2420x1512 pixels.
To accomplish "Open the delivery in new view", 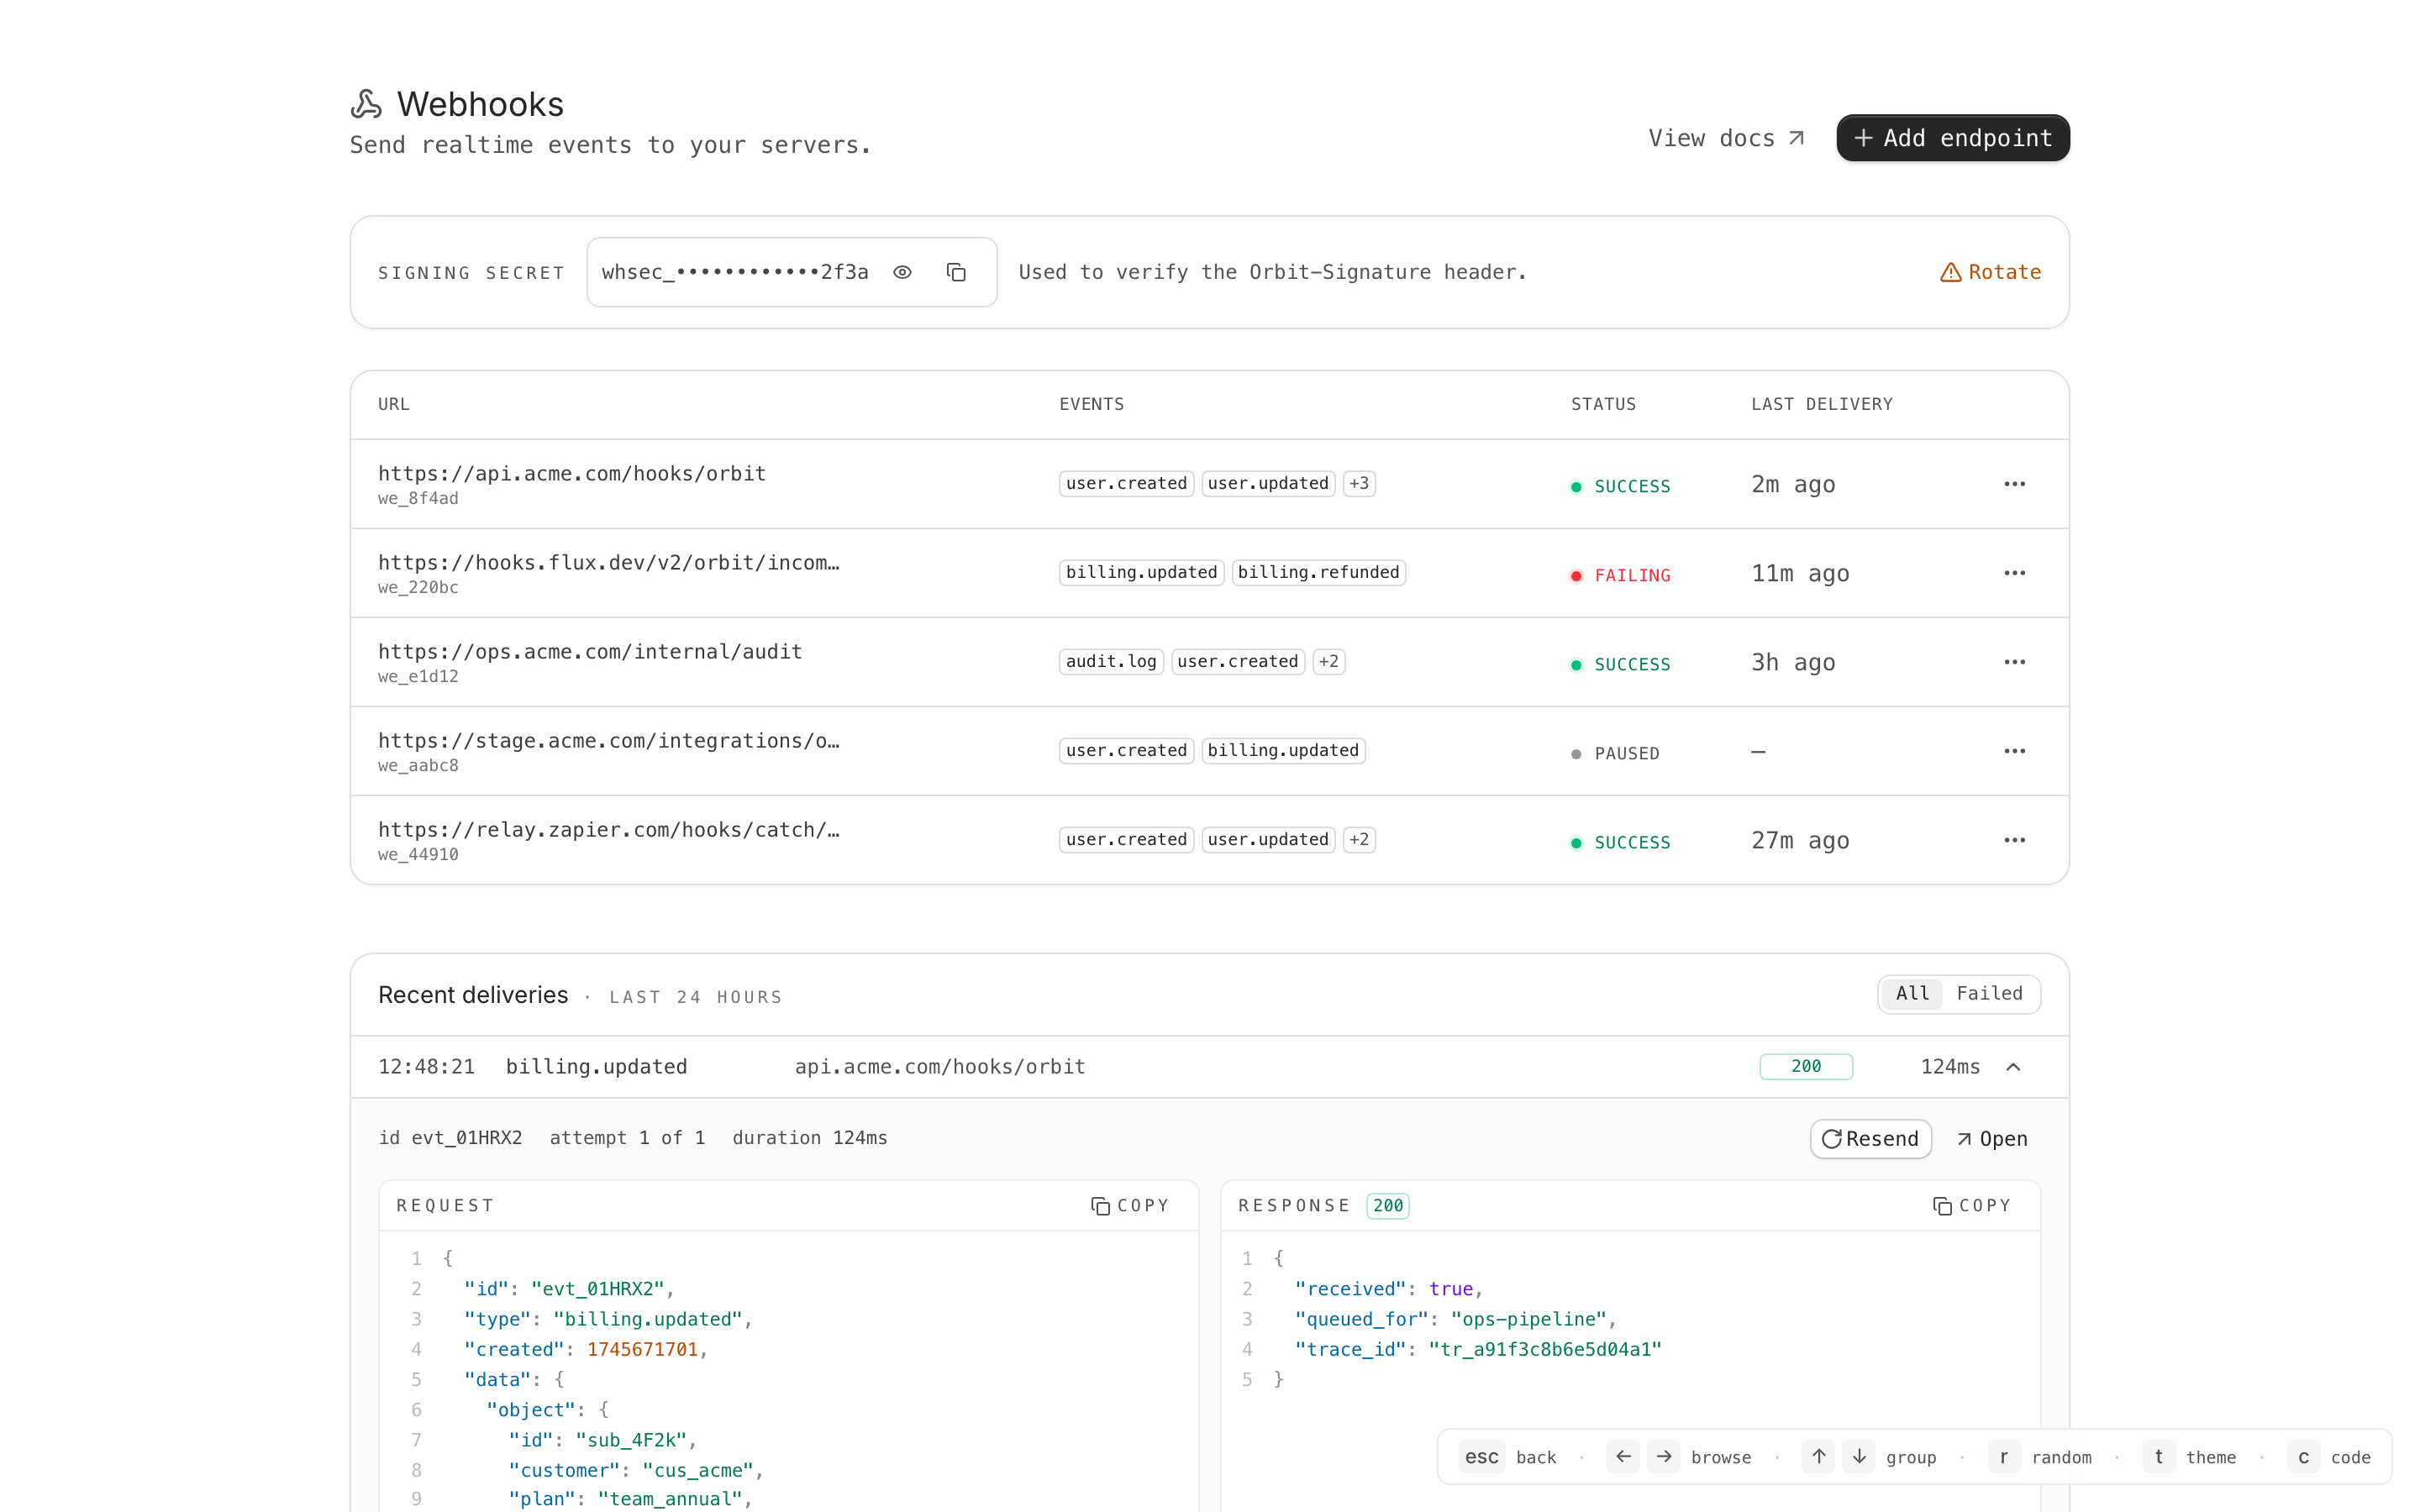I will click(1992, 1139).
